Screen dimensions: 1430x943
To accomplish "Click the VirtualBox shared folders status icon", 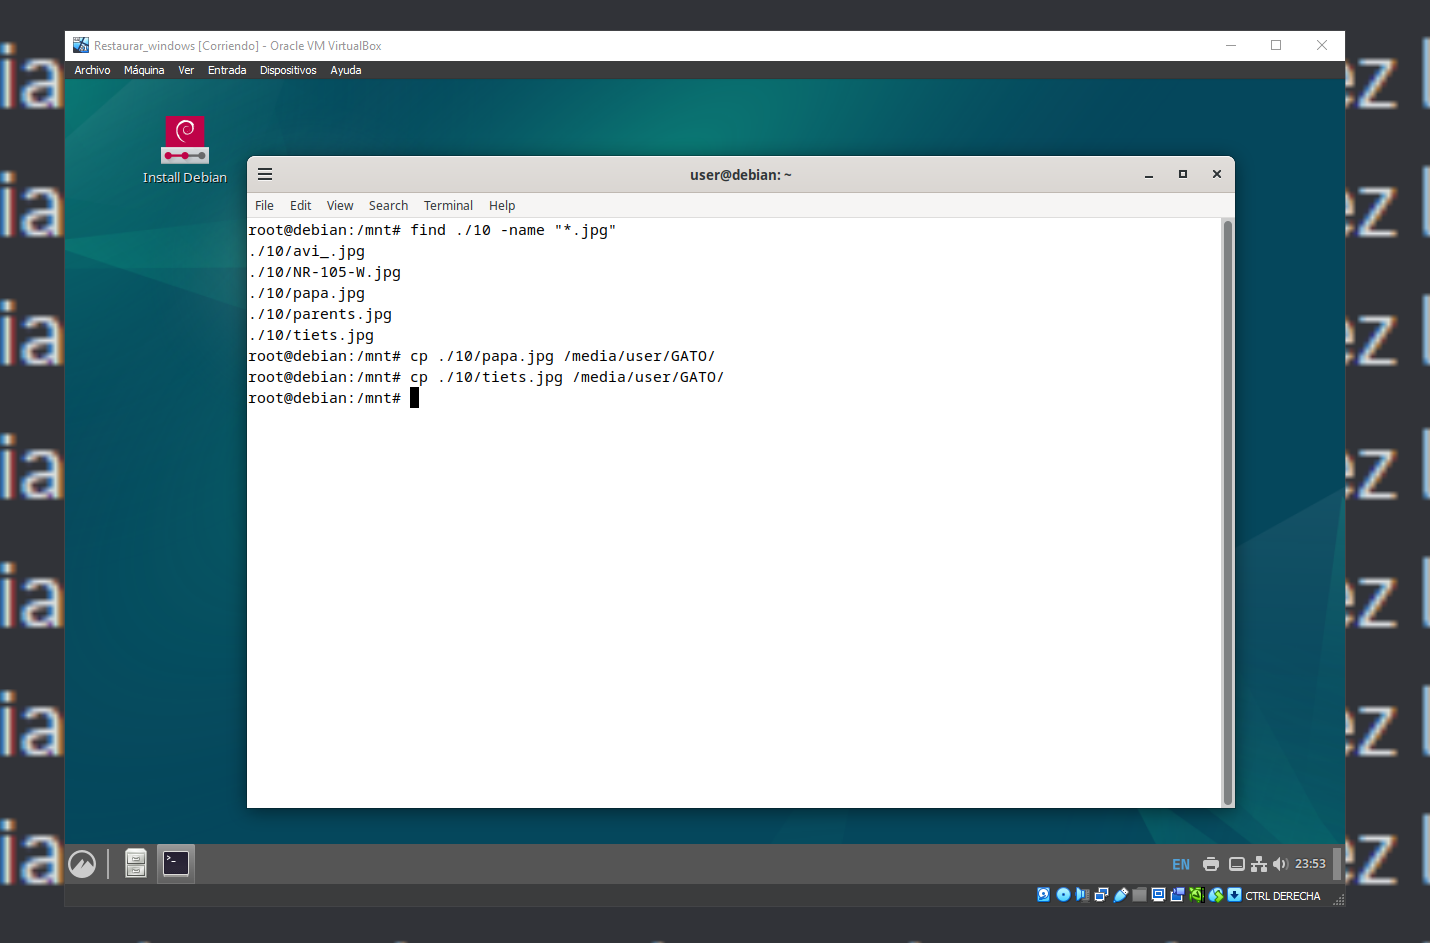I will (x=1139, y=895).
